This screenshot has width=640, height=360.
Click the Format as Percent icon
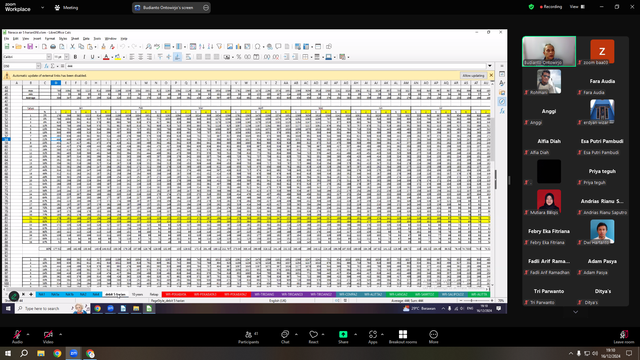point(239,57)
